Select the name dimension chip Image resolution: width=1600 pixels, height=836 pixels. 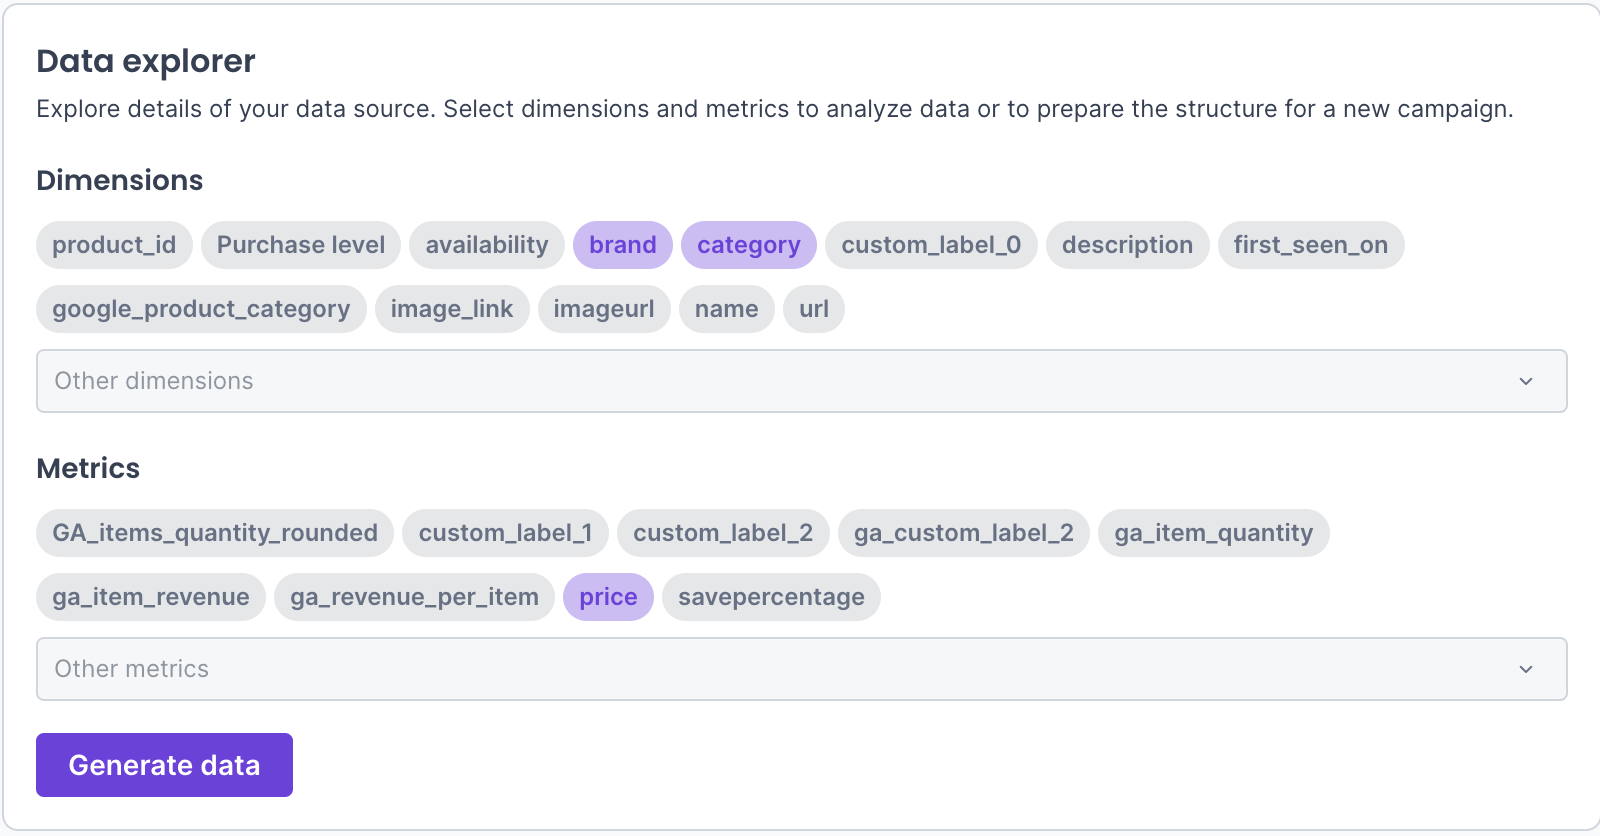[726, 309]
